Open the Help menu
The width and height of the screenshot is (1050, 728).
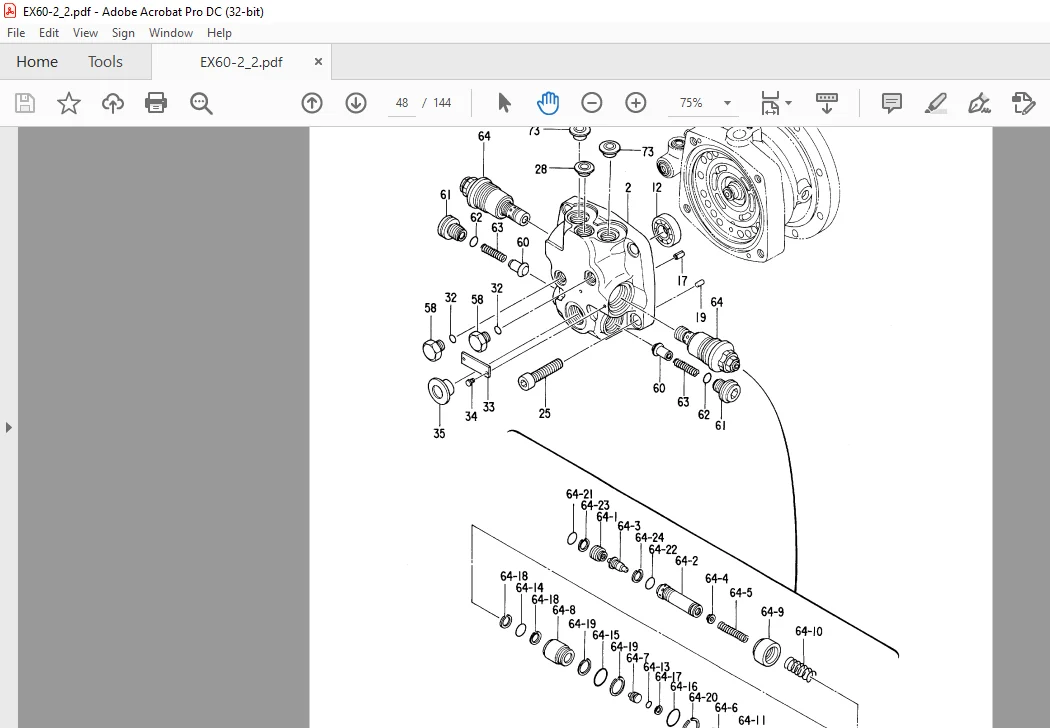click(219, 33)
